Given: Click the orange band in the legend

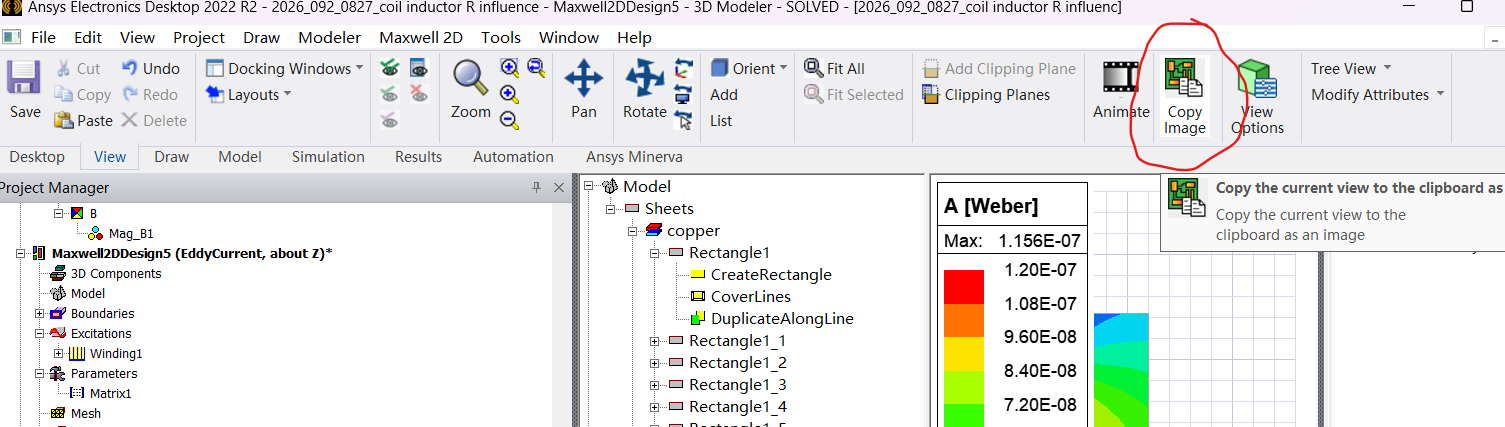Looking at the screenshot, I should pyautogui.click(x=964, y=320).
